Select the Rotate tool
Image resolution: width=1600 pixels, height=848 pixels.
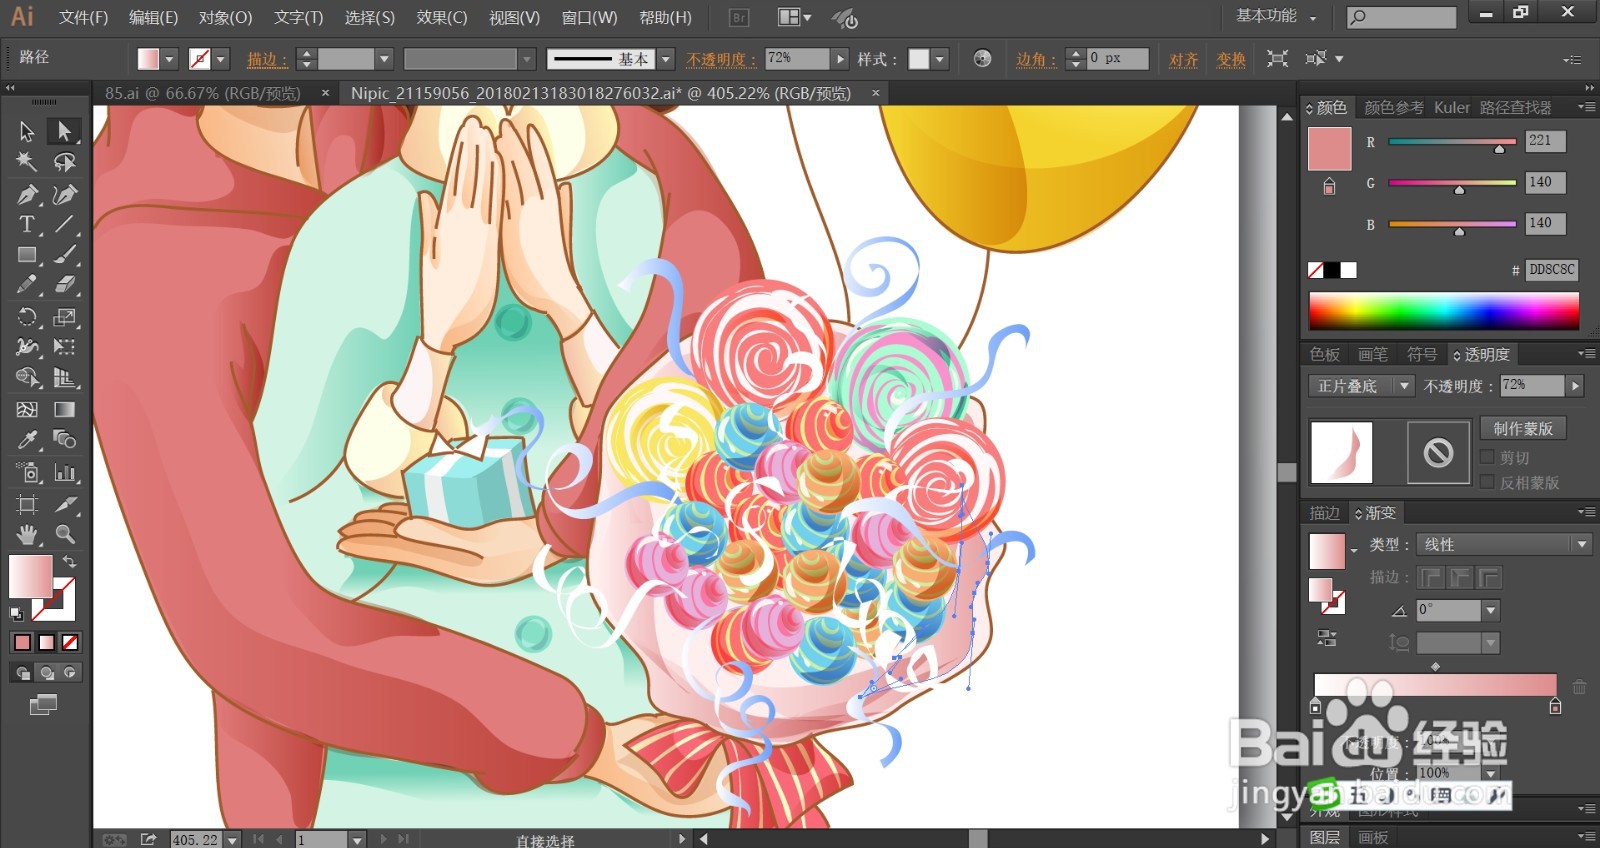coord(27,317)
